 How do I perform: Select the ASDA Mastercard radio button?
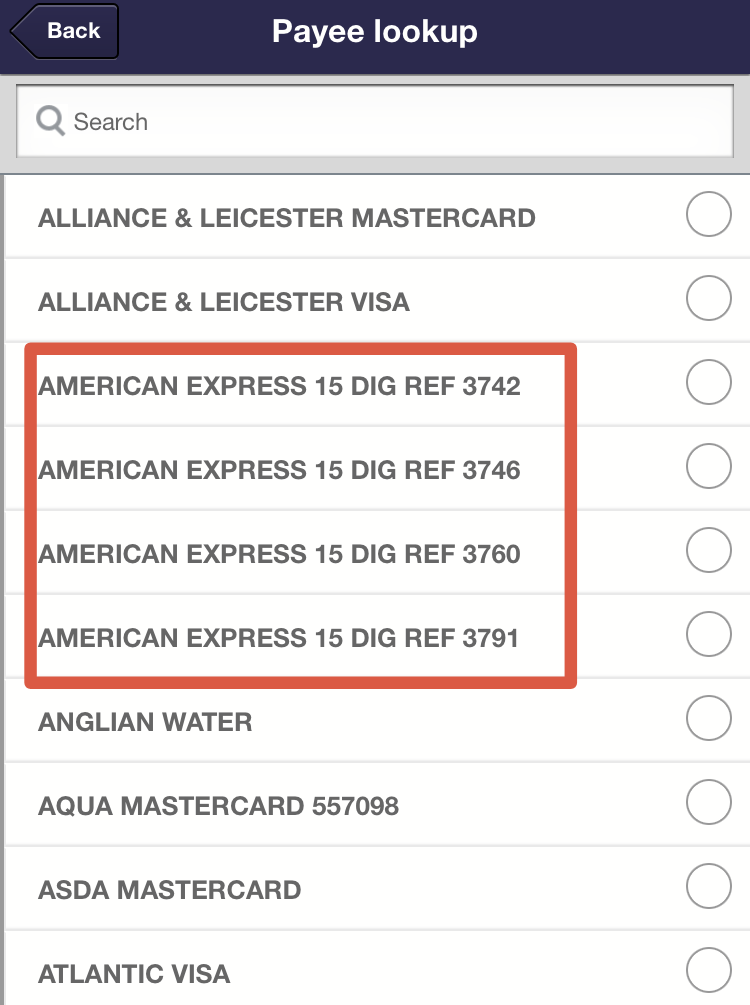[x=709, y=889]
